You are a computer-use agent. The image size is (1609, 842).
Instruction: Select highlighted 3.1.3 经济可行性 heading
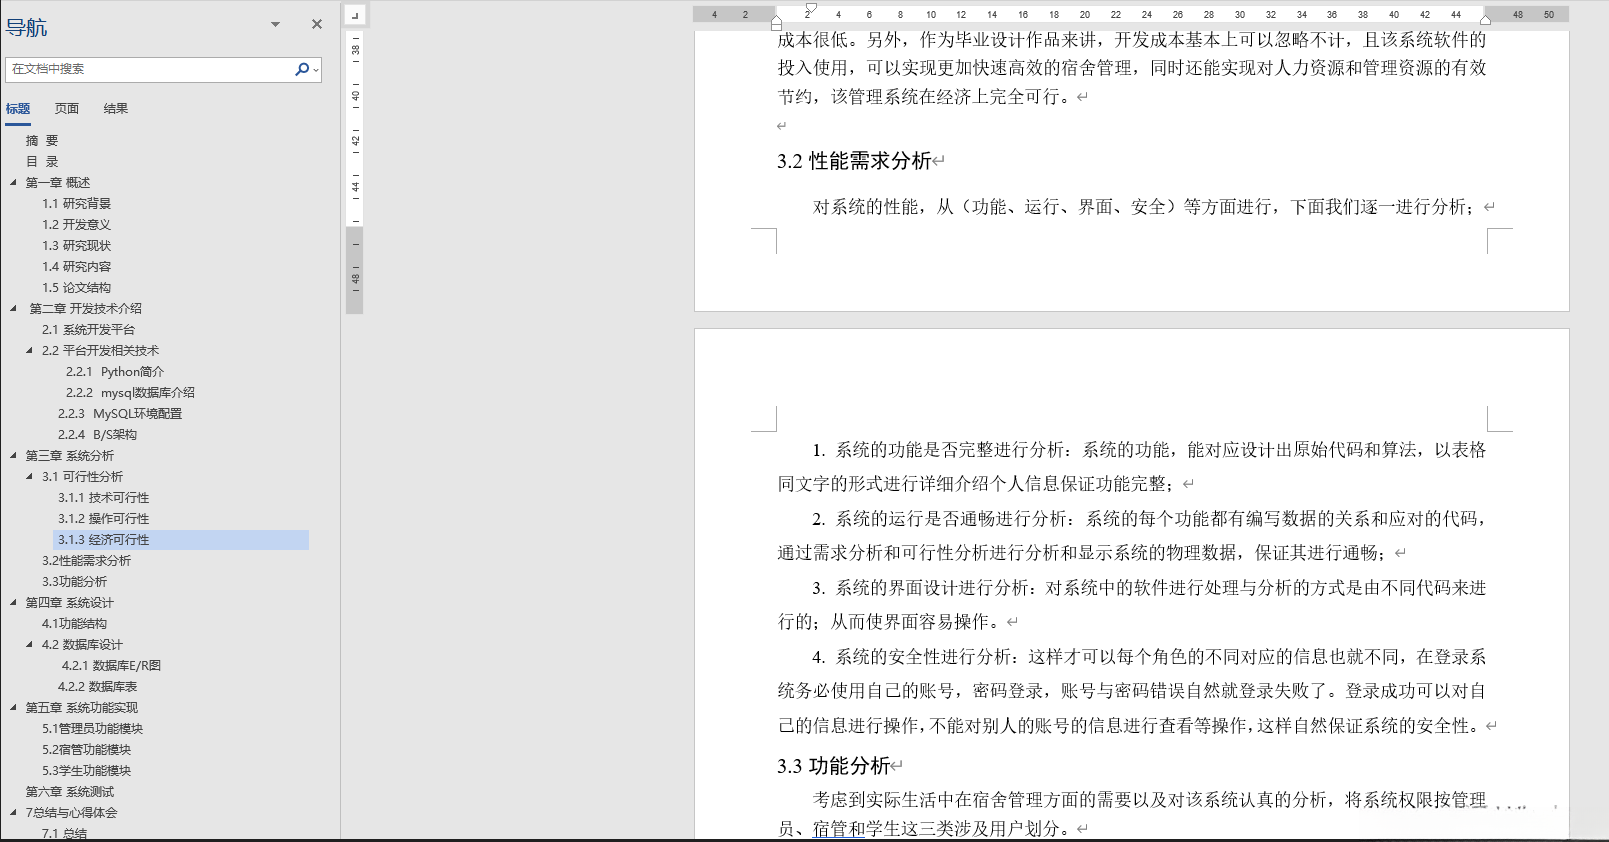(x=181, y=540)
